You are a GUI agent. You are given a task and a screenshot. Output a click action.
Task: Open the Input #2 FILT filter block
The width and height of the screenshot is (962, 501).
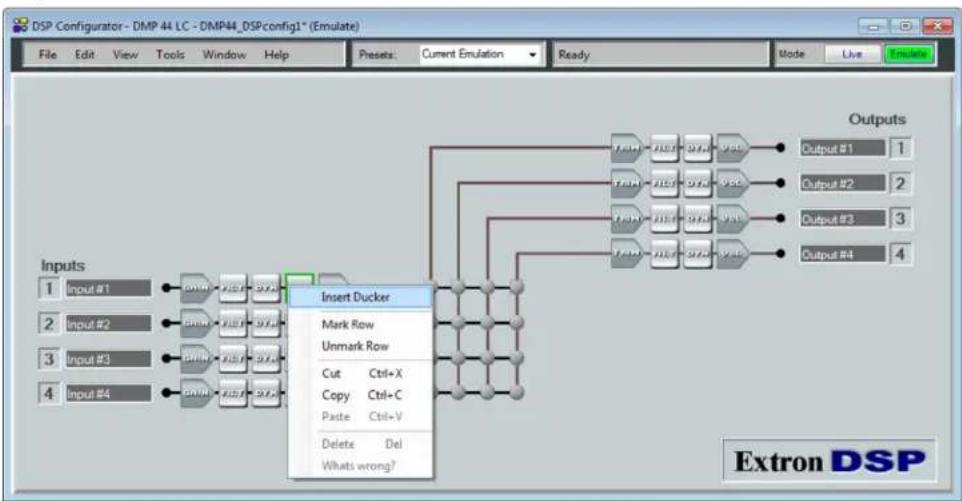tap(233, 323)
